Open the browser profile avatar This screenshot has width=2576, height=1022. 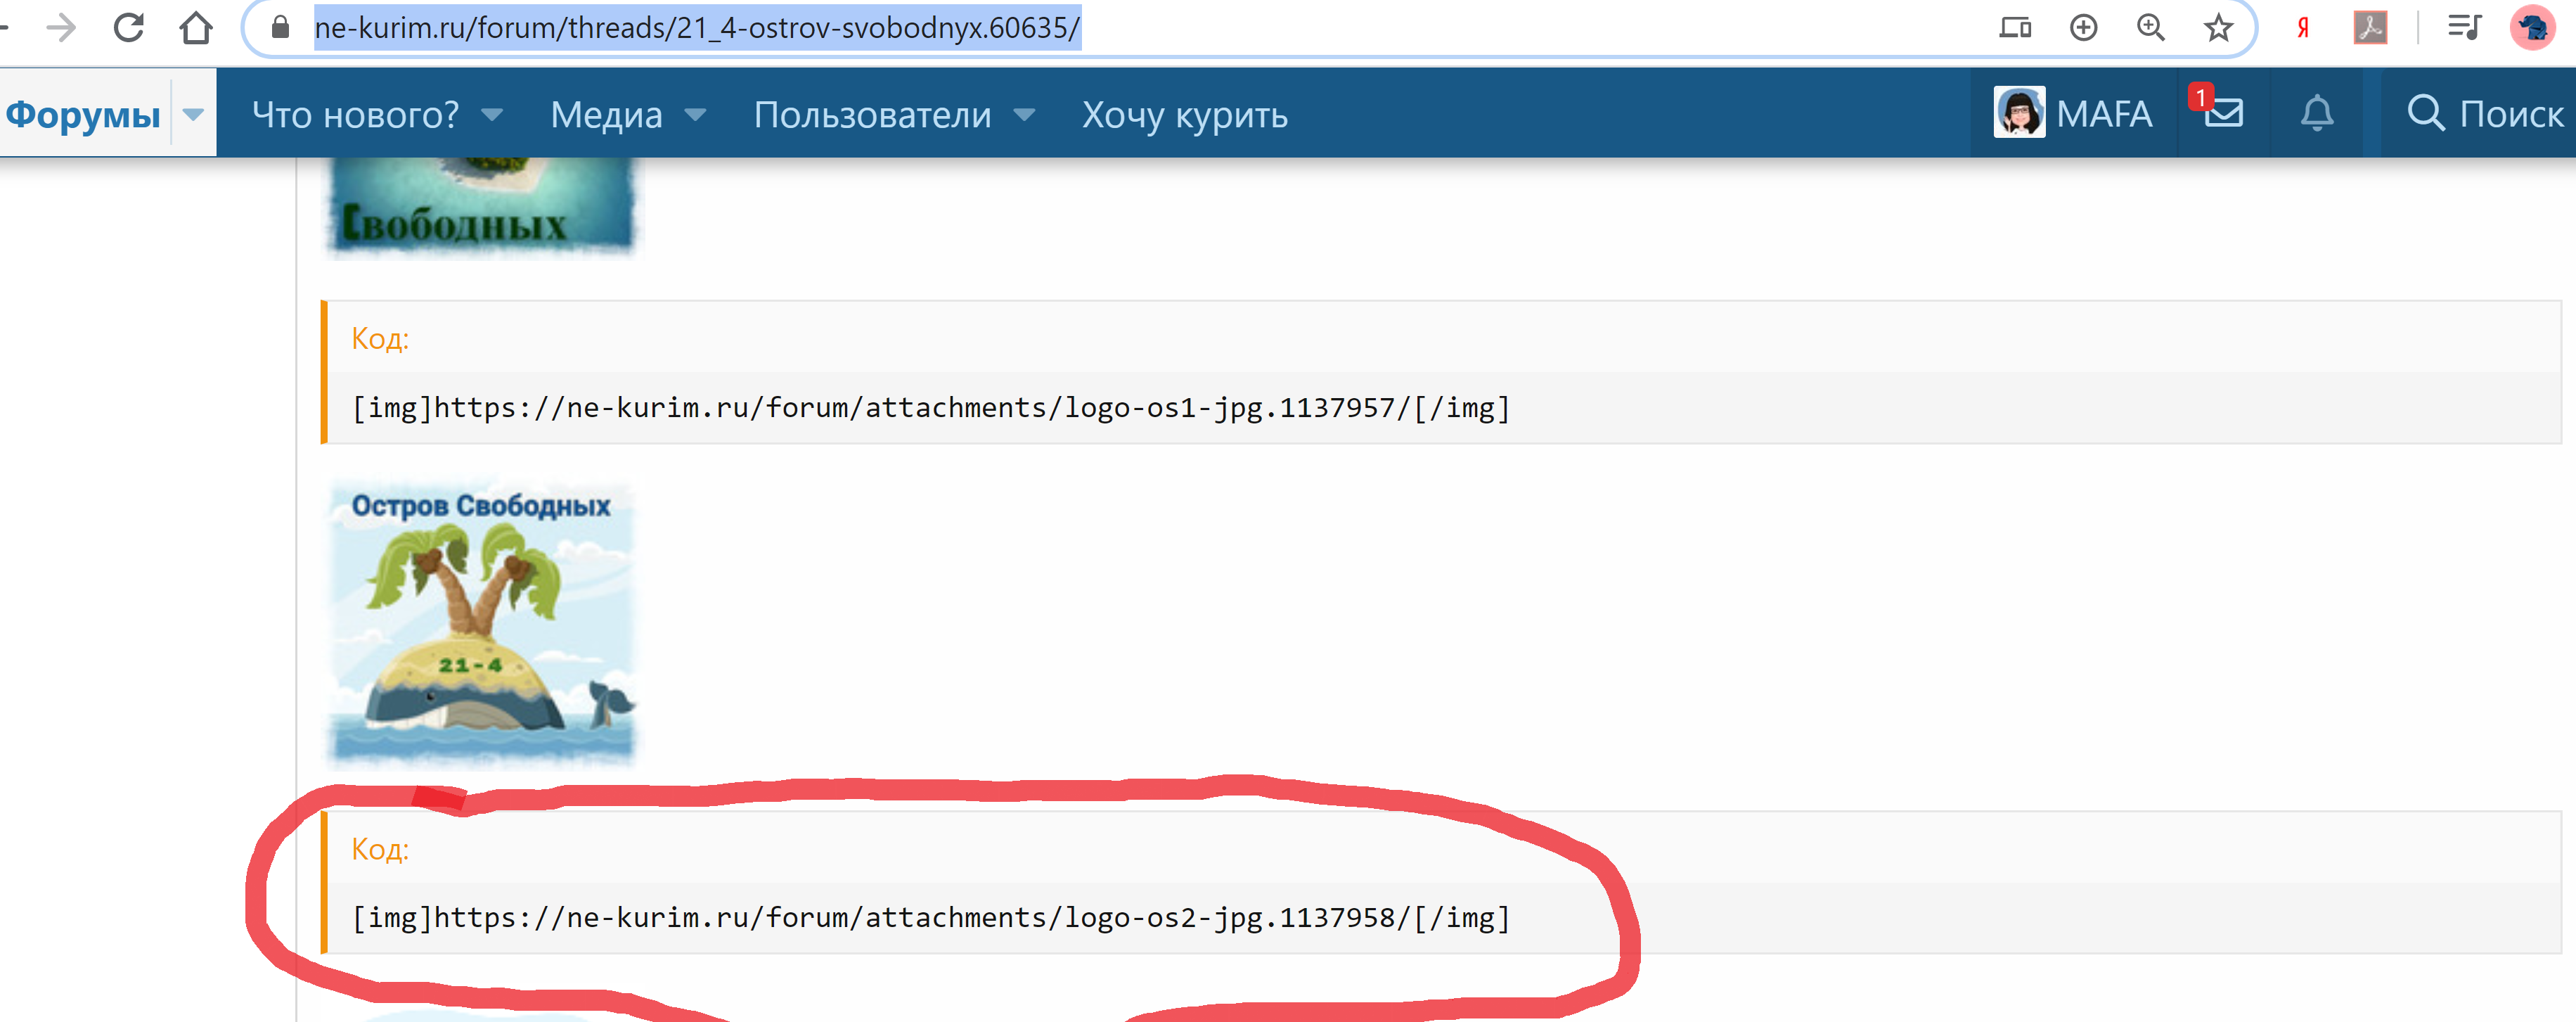click(x=2532, y=27)
